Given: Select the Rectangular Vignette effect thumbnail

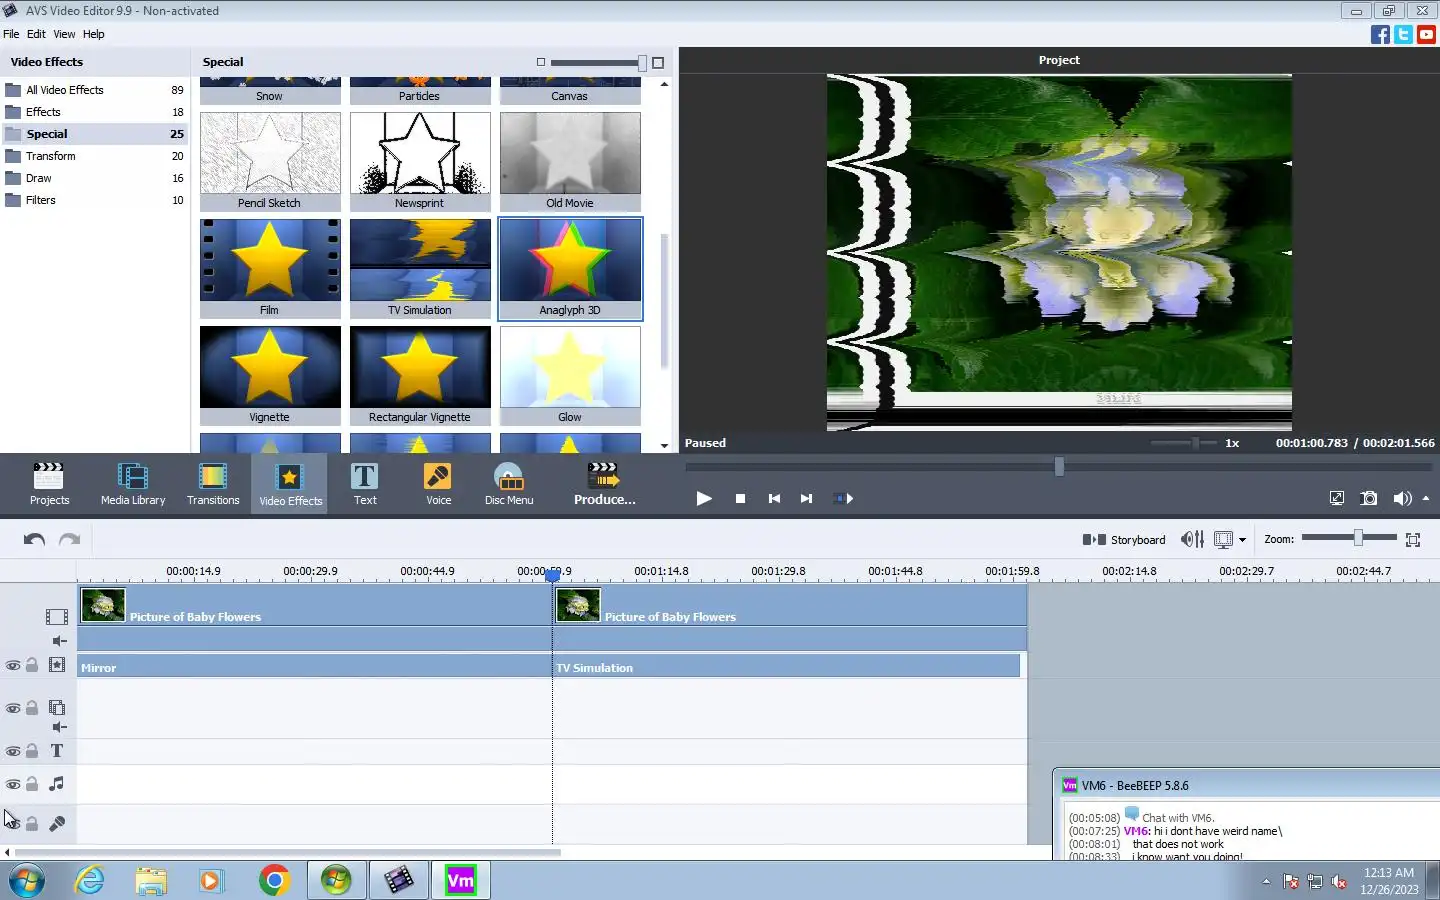Looking at the screenshot, I should click(420, 375).
